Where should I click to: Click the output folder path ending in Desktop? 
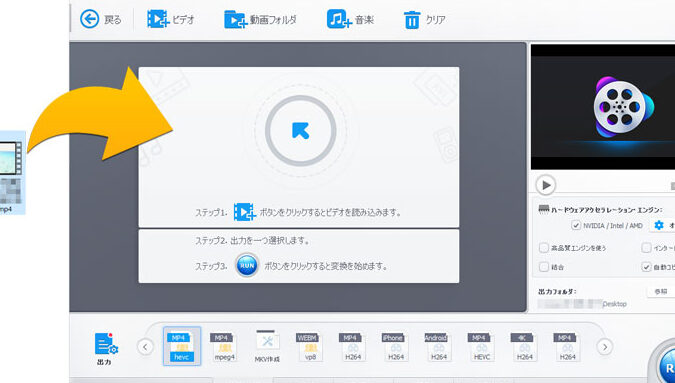(x=582, y=304)
